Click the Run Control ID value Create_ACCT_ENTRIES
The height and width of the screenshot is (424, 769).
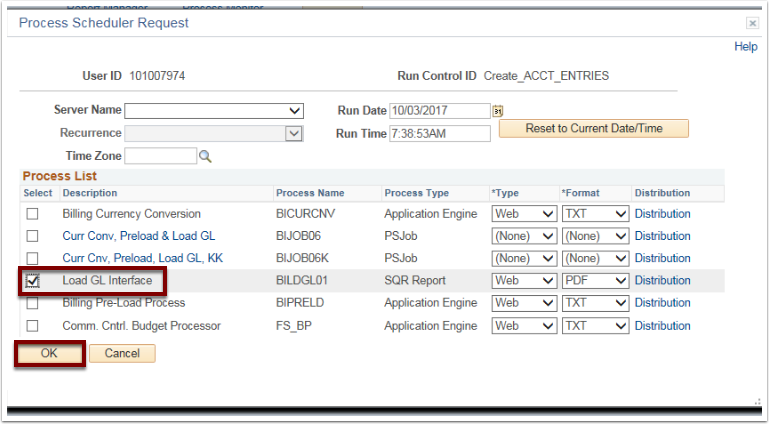point(546,76)
